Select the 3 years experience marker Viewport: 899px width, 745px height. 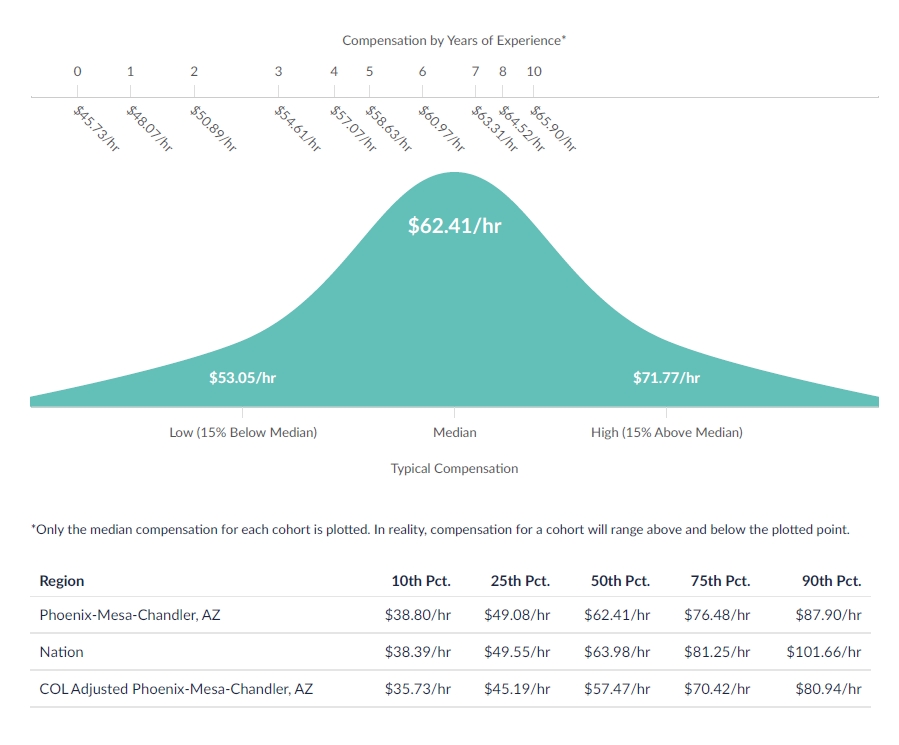[x=279, y=71]
